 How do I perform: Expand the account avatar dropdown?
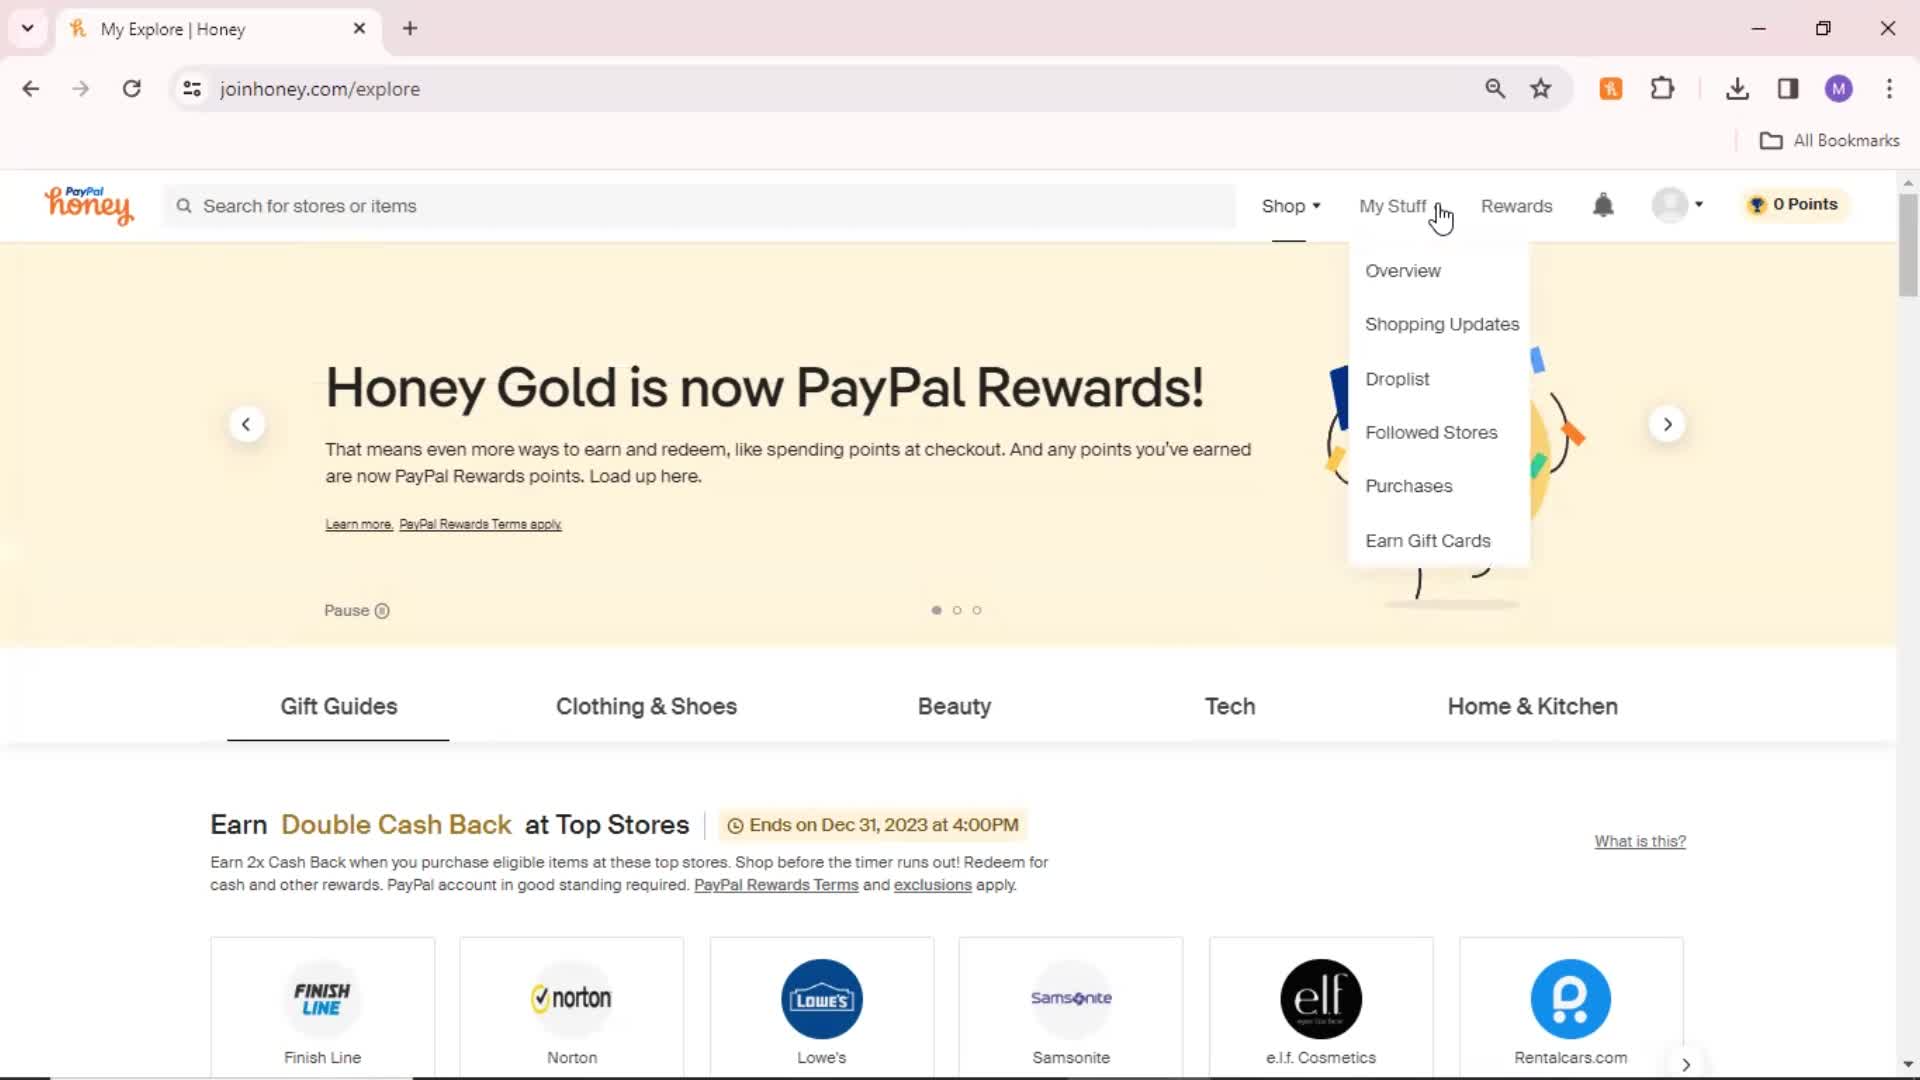pyautogui.click(x=1677, y=205)
